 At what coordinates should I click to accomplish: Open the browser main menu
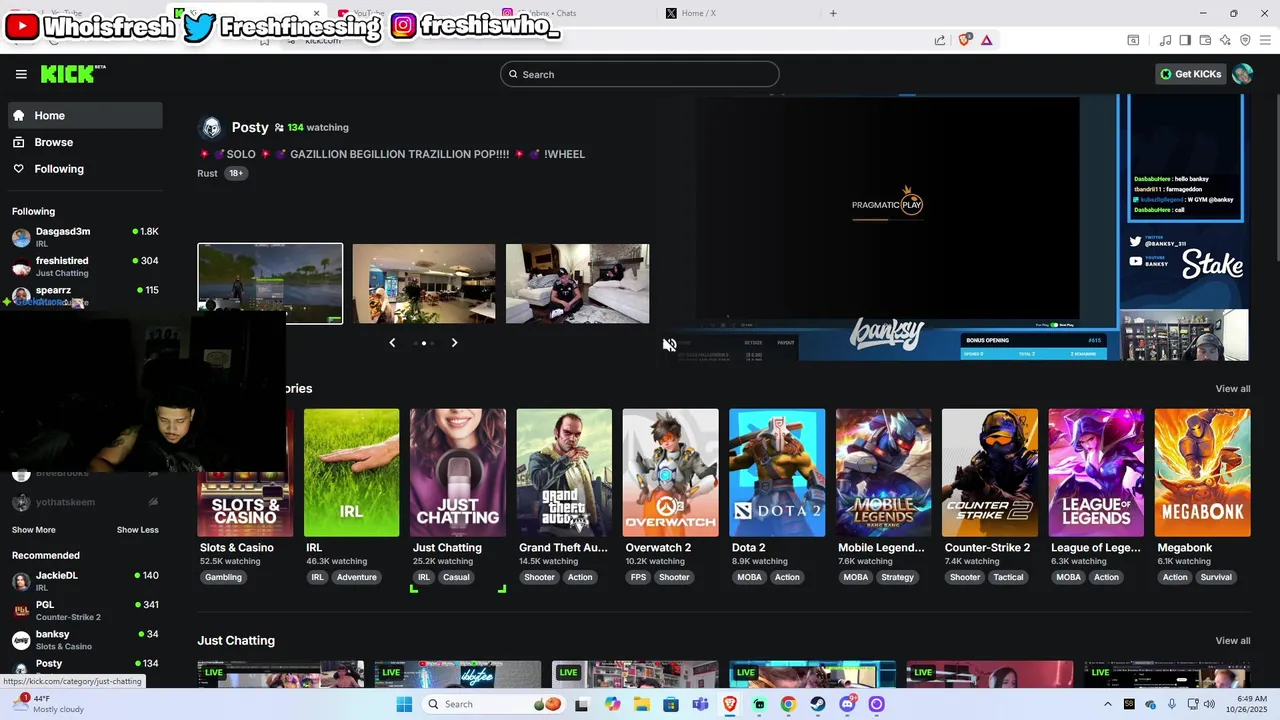click(x=1265, y=40)
